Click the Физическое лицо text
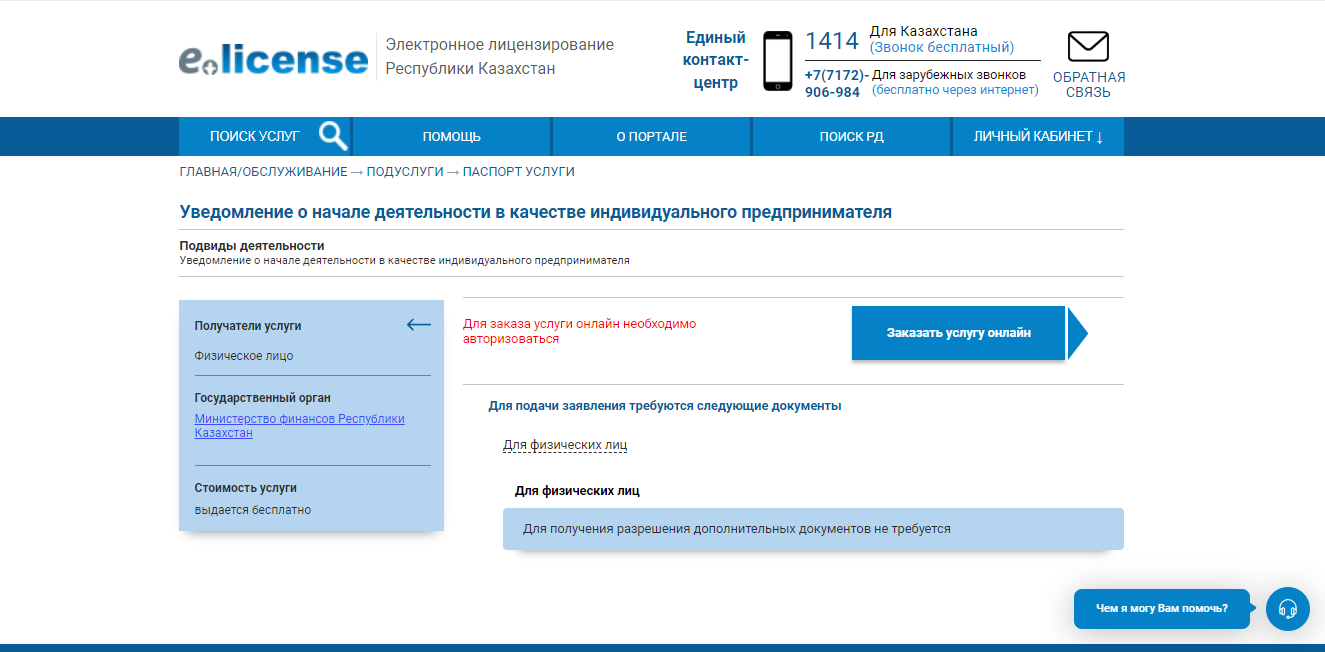The height and width of the screenshot is (652, 1325). point(244,356)
